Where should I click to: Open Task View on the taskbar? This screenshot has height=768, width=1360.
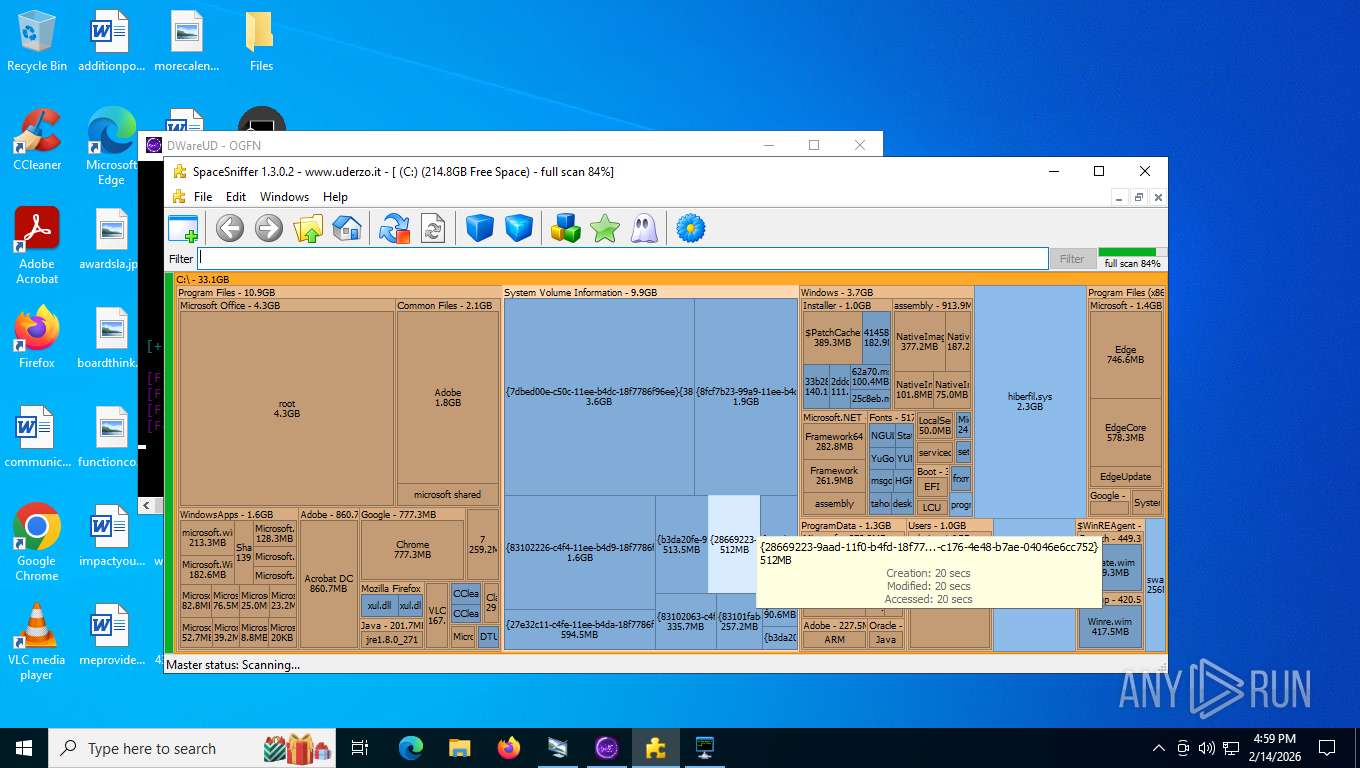(x=361, y=748)
